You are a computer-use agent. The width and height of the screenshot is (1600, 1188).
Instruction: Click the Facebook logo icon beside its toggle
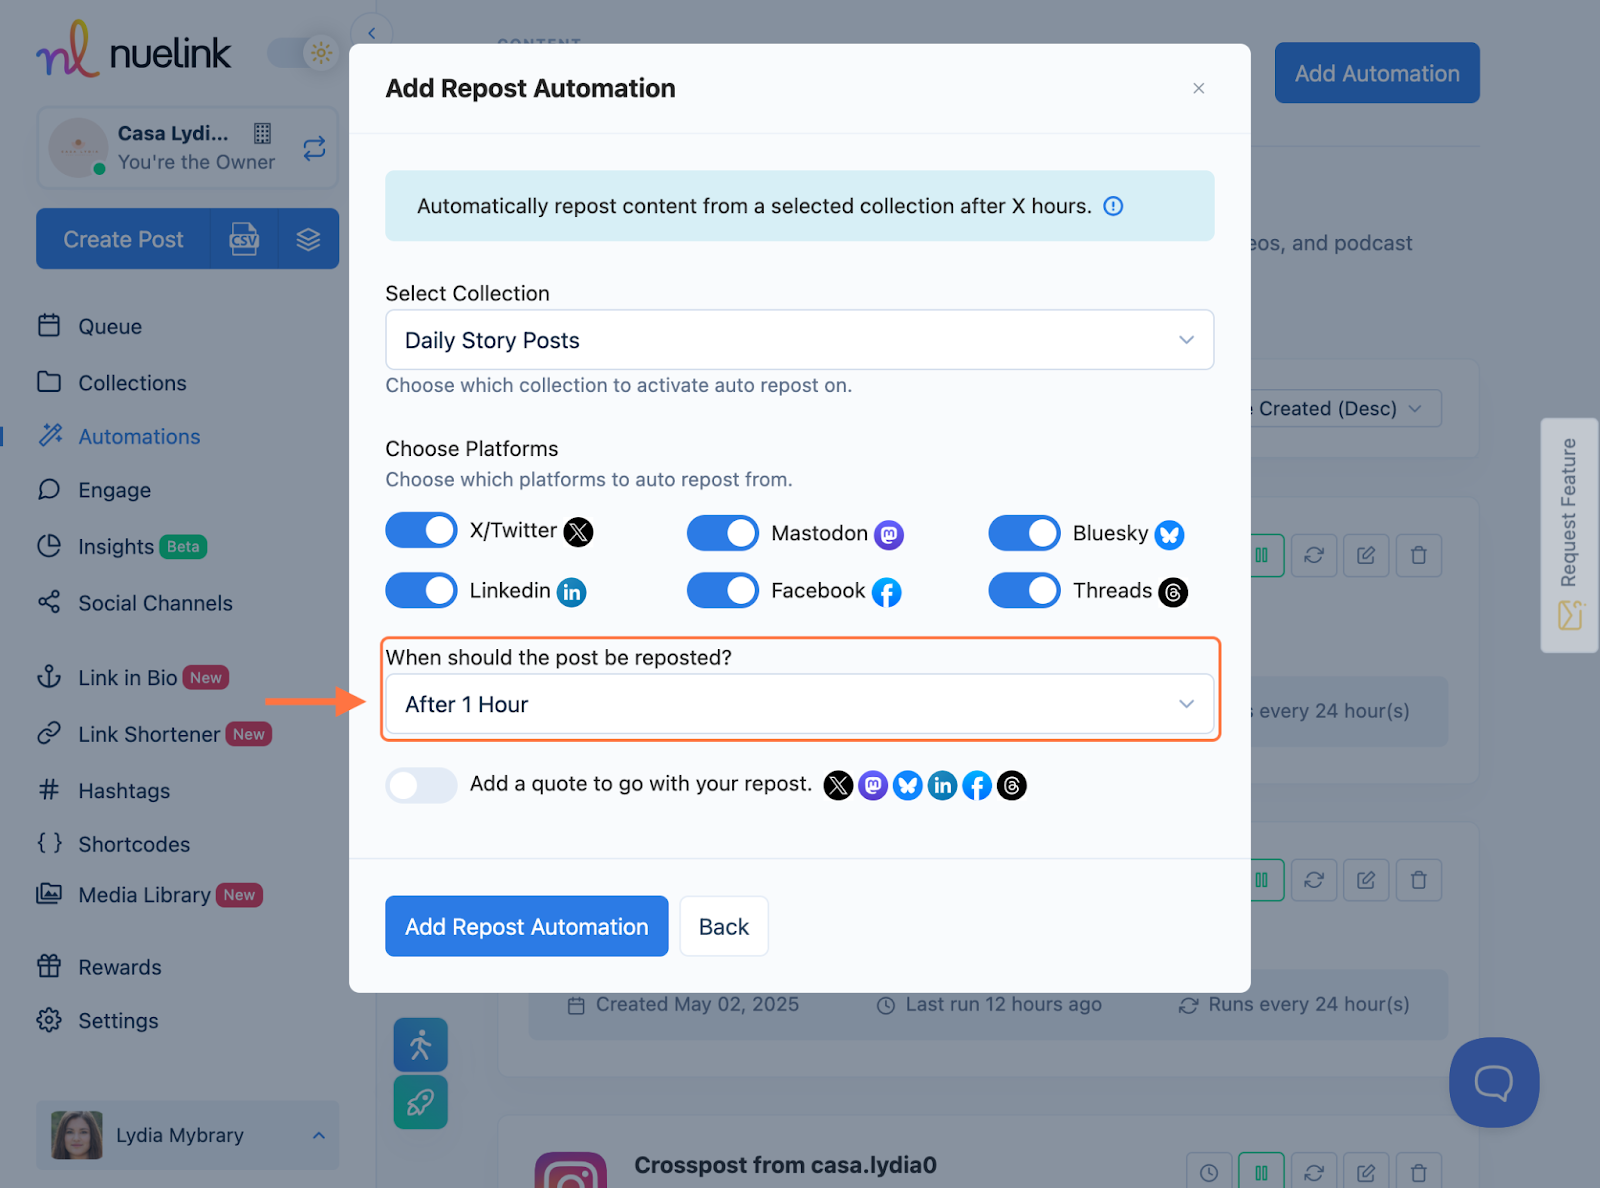[886, 592]
